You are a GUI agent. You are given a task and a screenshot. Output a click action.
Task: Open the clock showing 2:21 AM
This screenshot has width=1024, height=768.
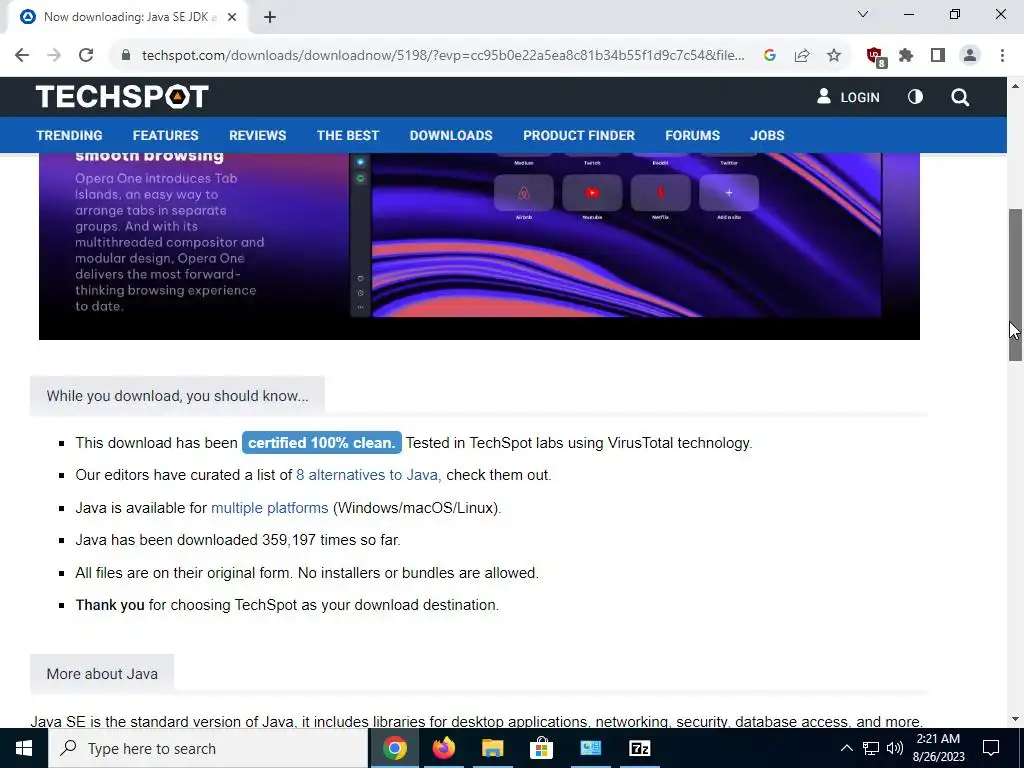tap(938, 748)
